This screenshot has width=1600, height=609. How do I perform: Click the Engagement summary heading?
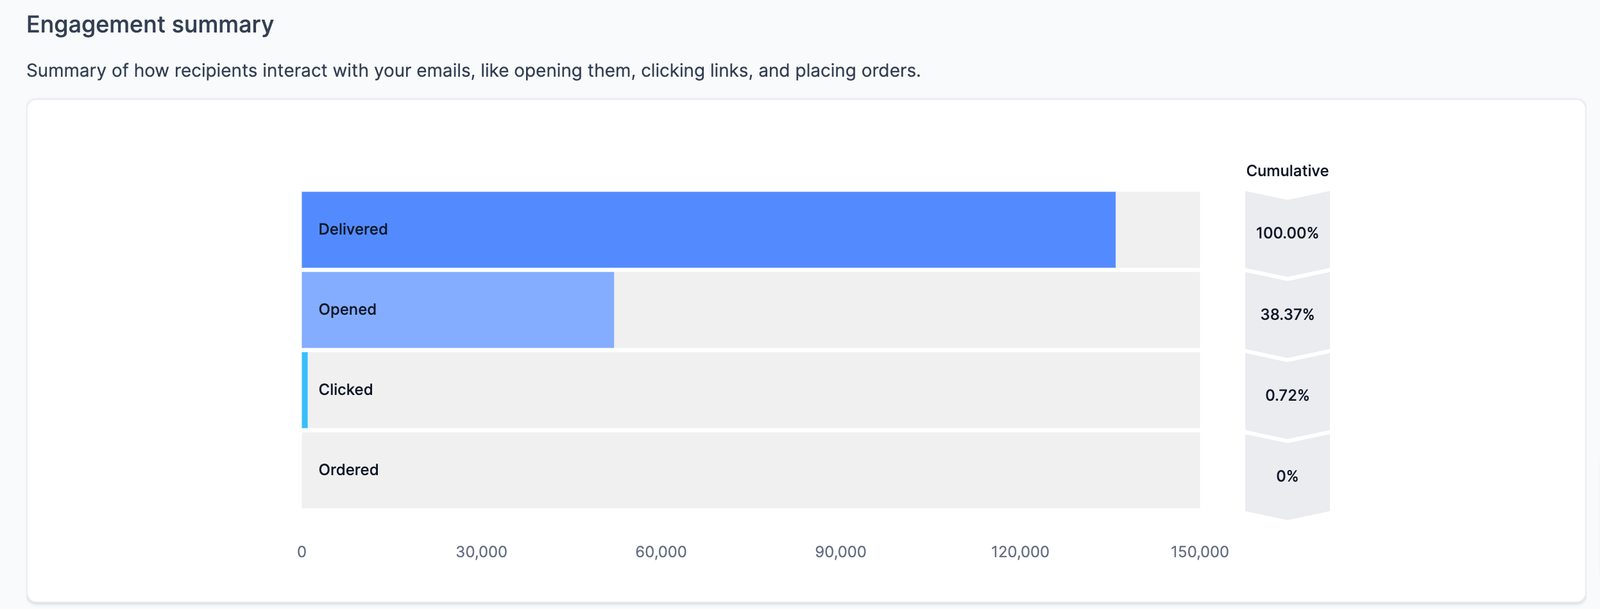[150, 25]
